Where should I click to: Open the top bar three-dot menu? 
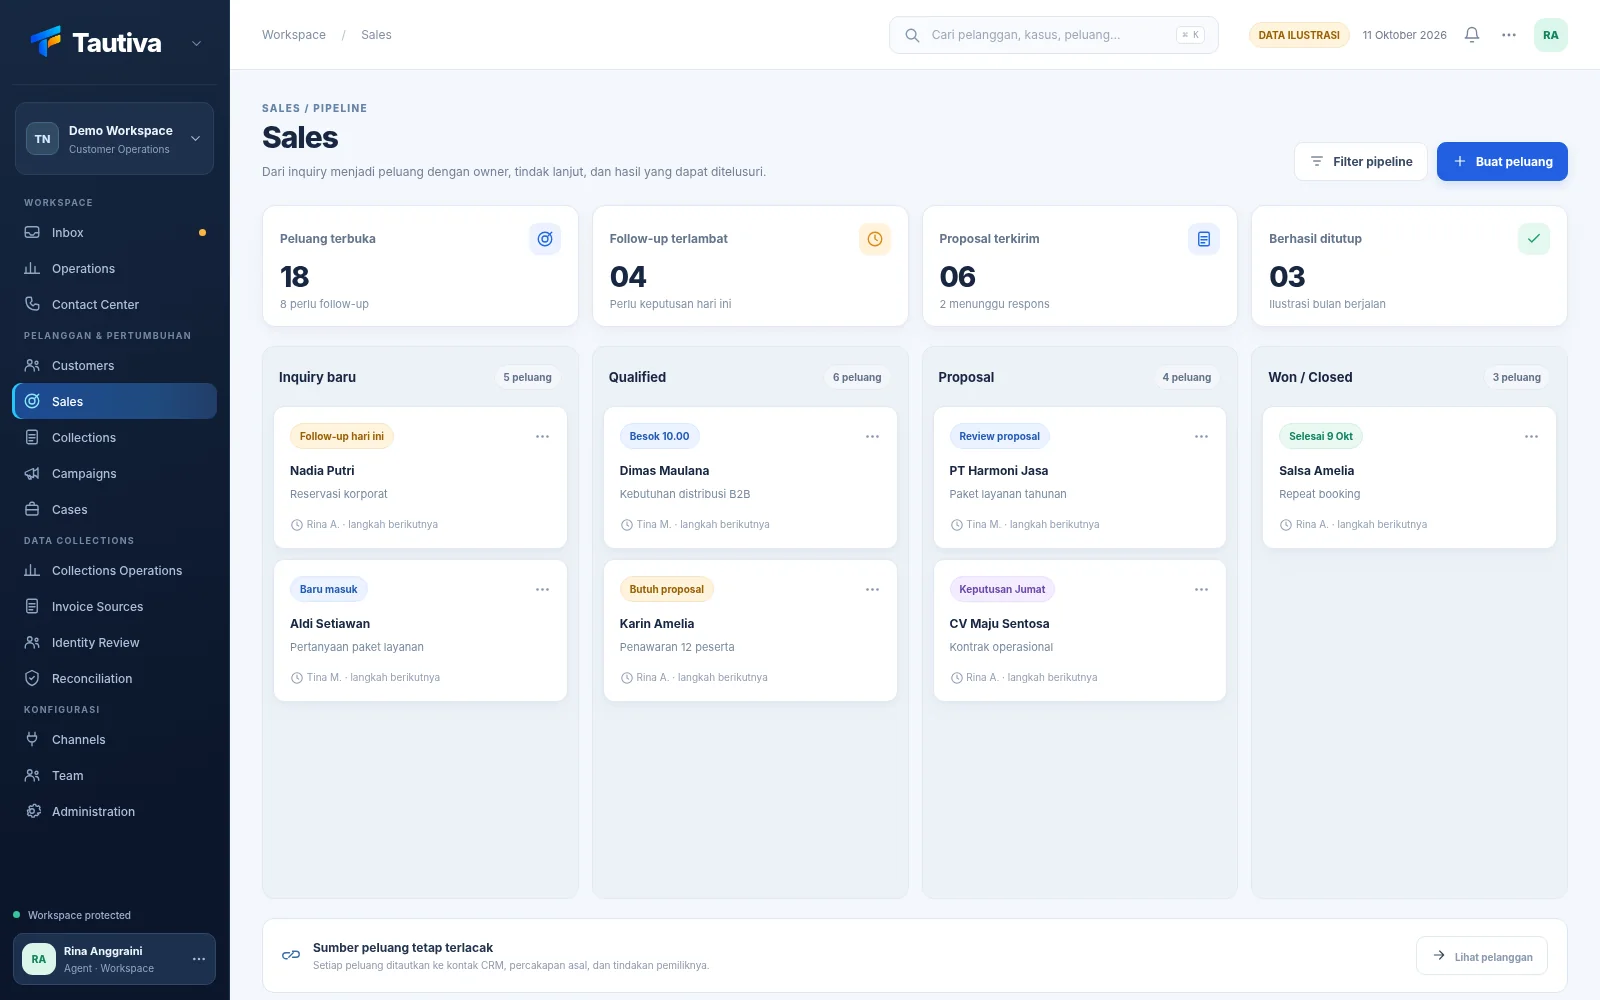click(1509, 35)
